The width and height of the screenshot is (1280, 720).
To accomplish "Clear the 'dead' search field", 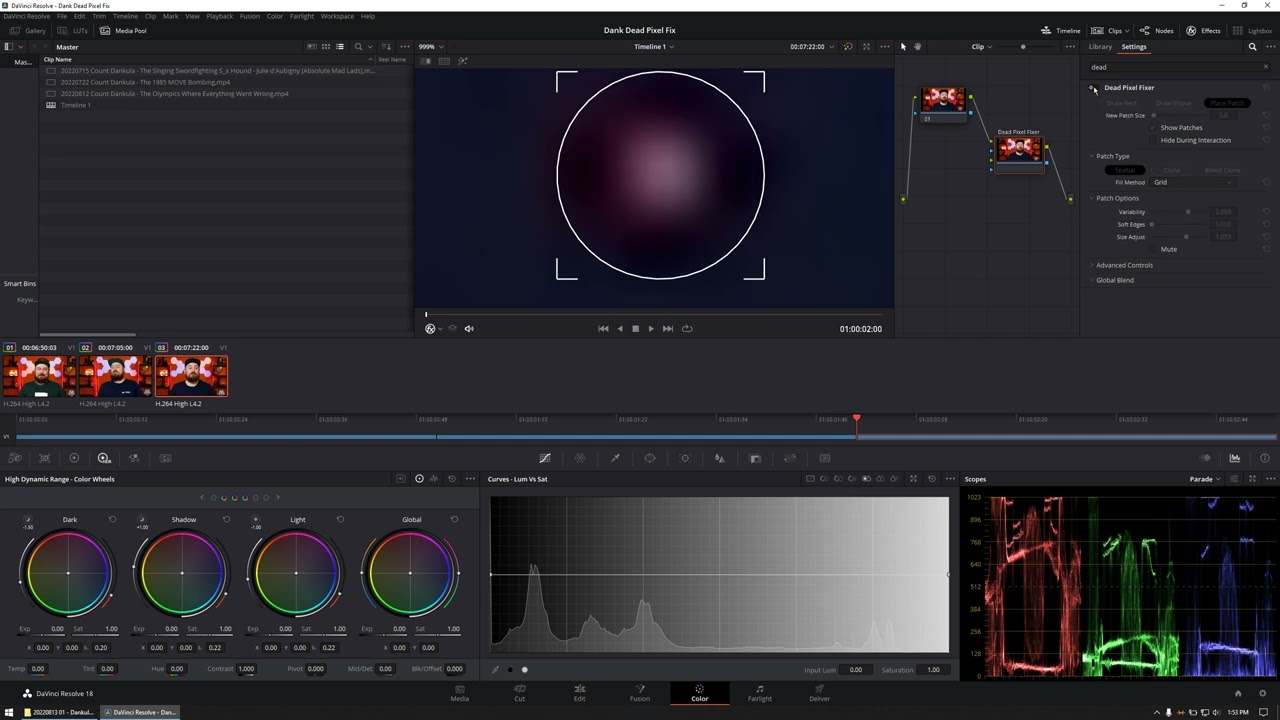I will [1265, 67].
